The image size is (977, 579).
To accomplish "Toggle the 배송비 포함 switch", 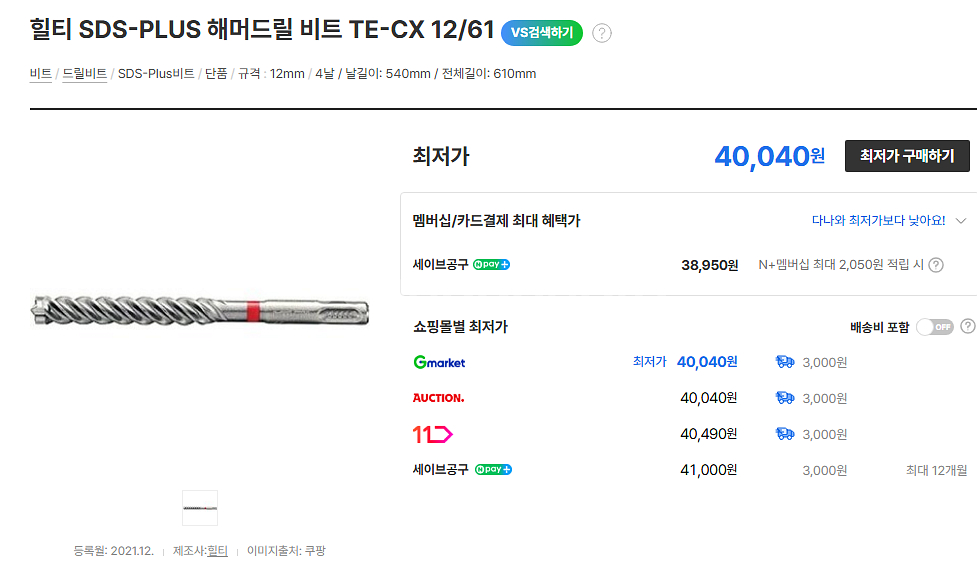I will (x=934, y=327).
